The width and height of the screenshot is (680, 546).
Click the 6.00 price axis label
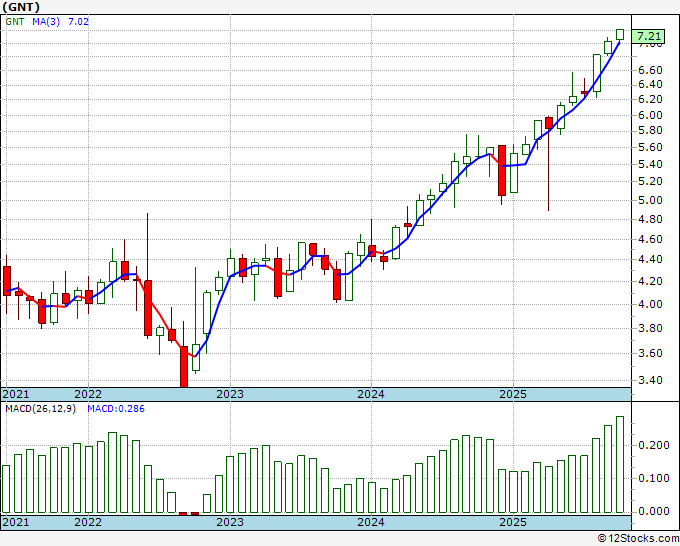click(650, 115)
